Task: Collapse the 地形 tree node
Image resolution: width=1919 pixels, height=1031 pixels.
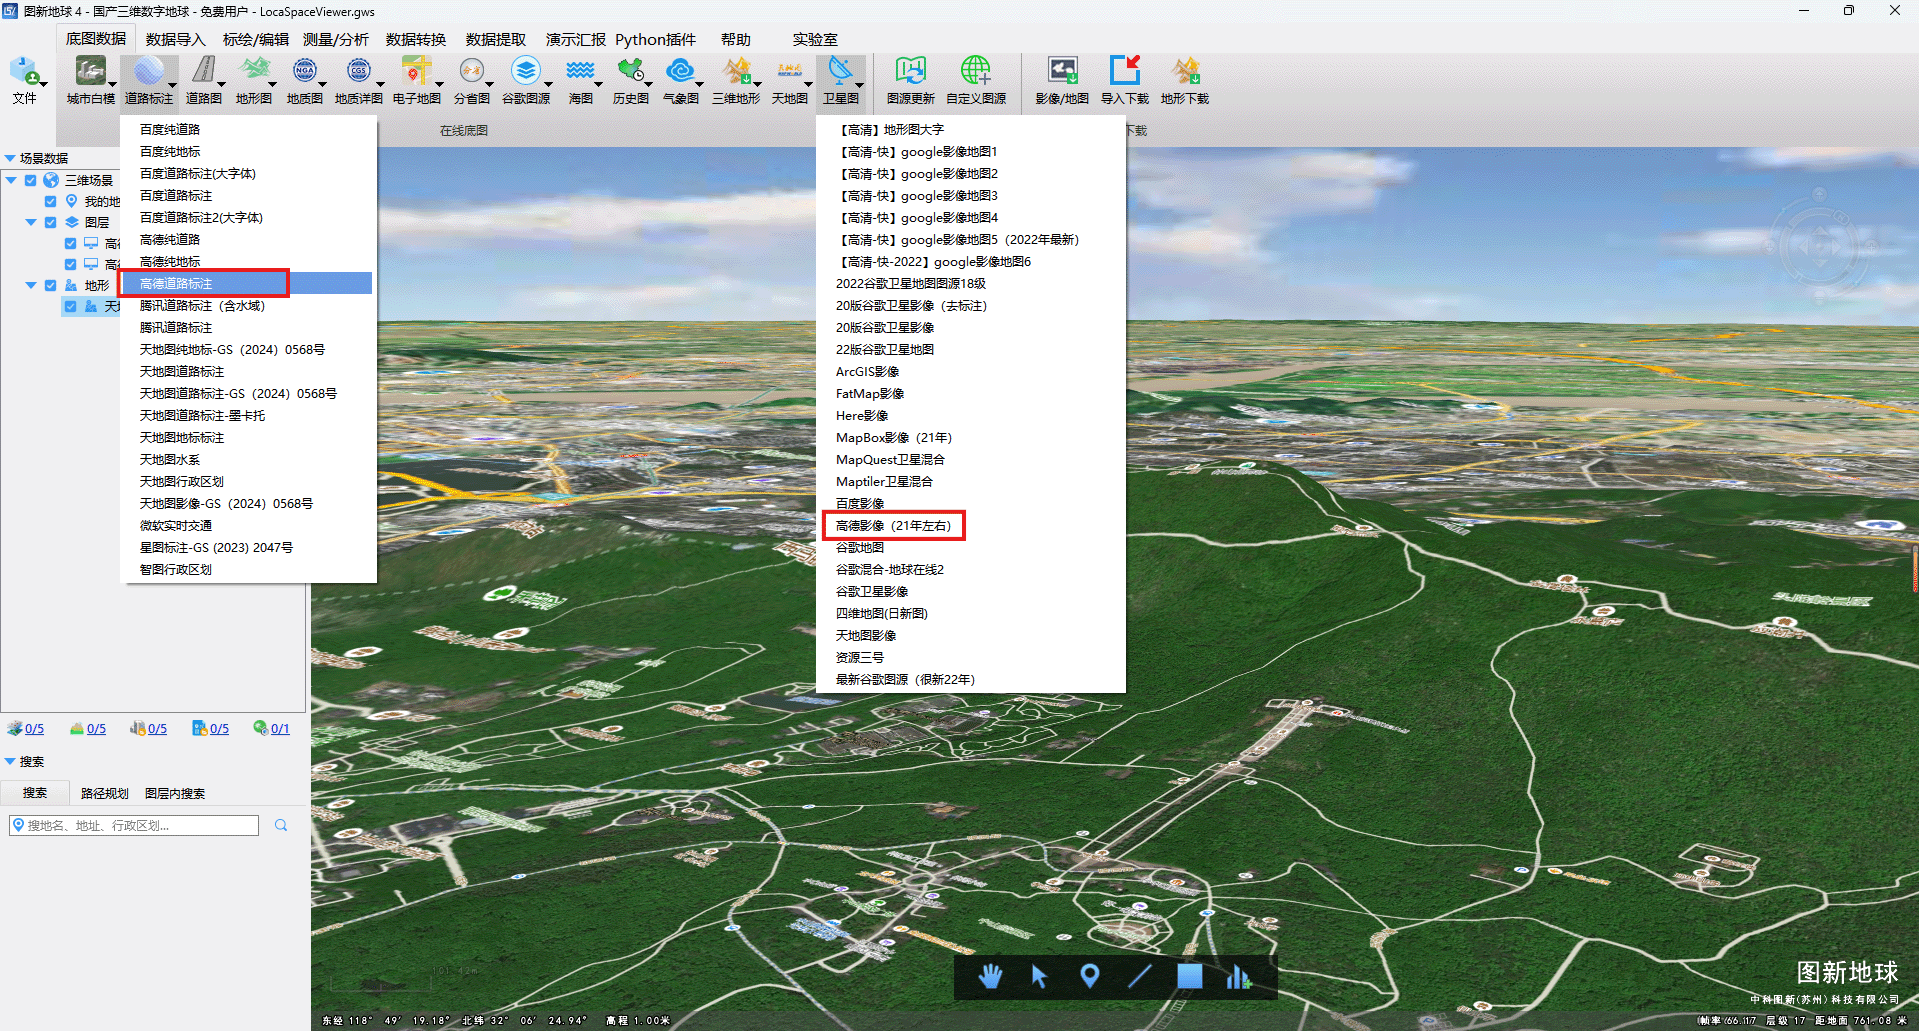Action: 31,286
